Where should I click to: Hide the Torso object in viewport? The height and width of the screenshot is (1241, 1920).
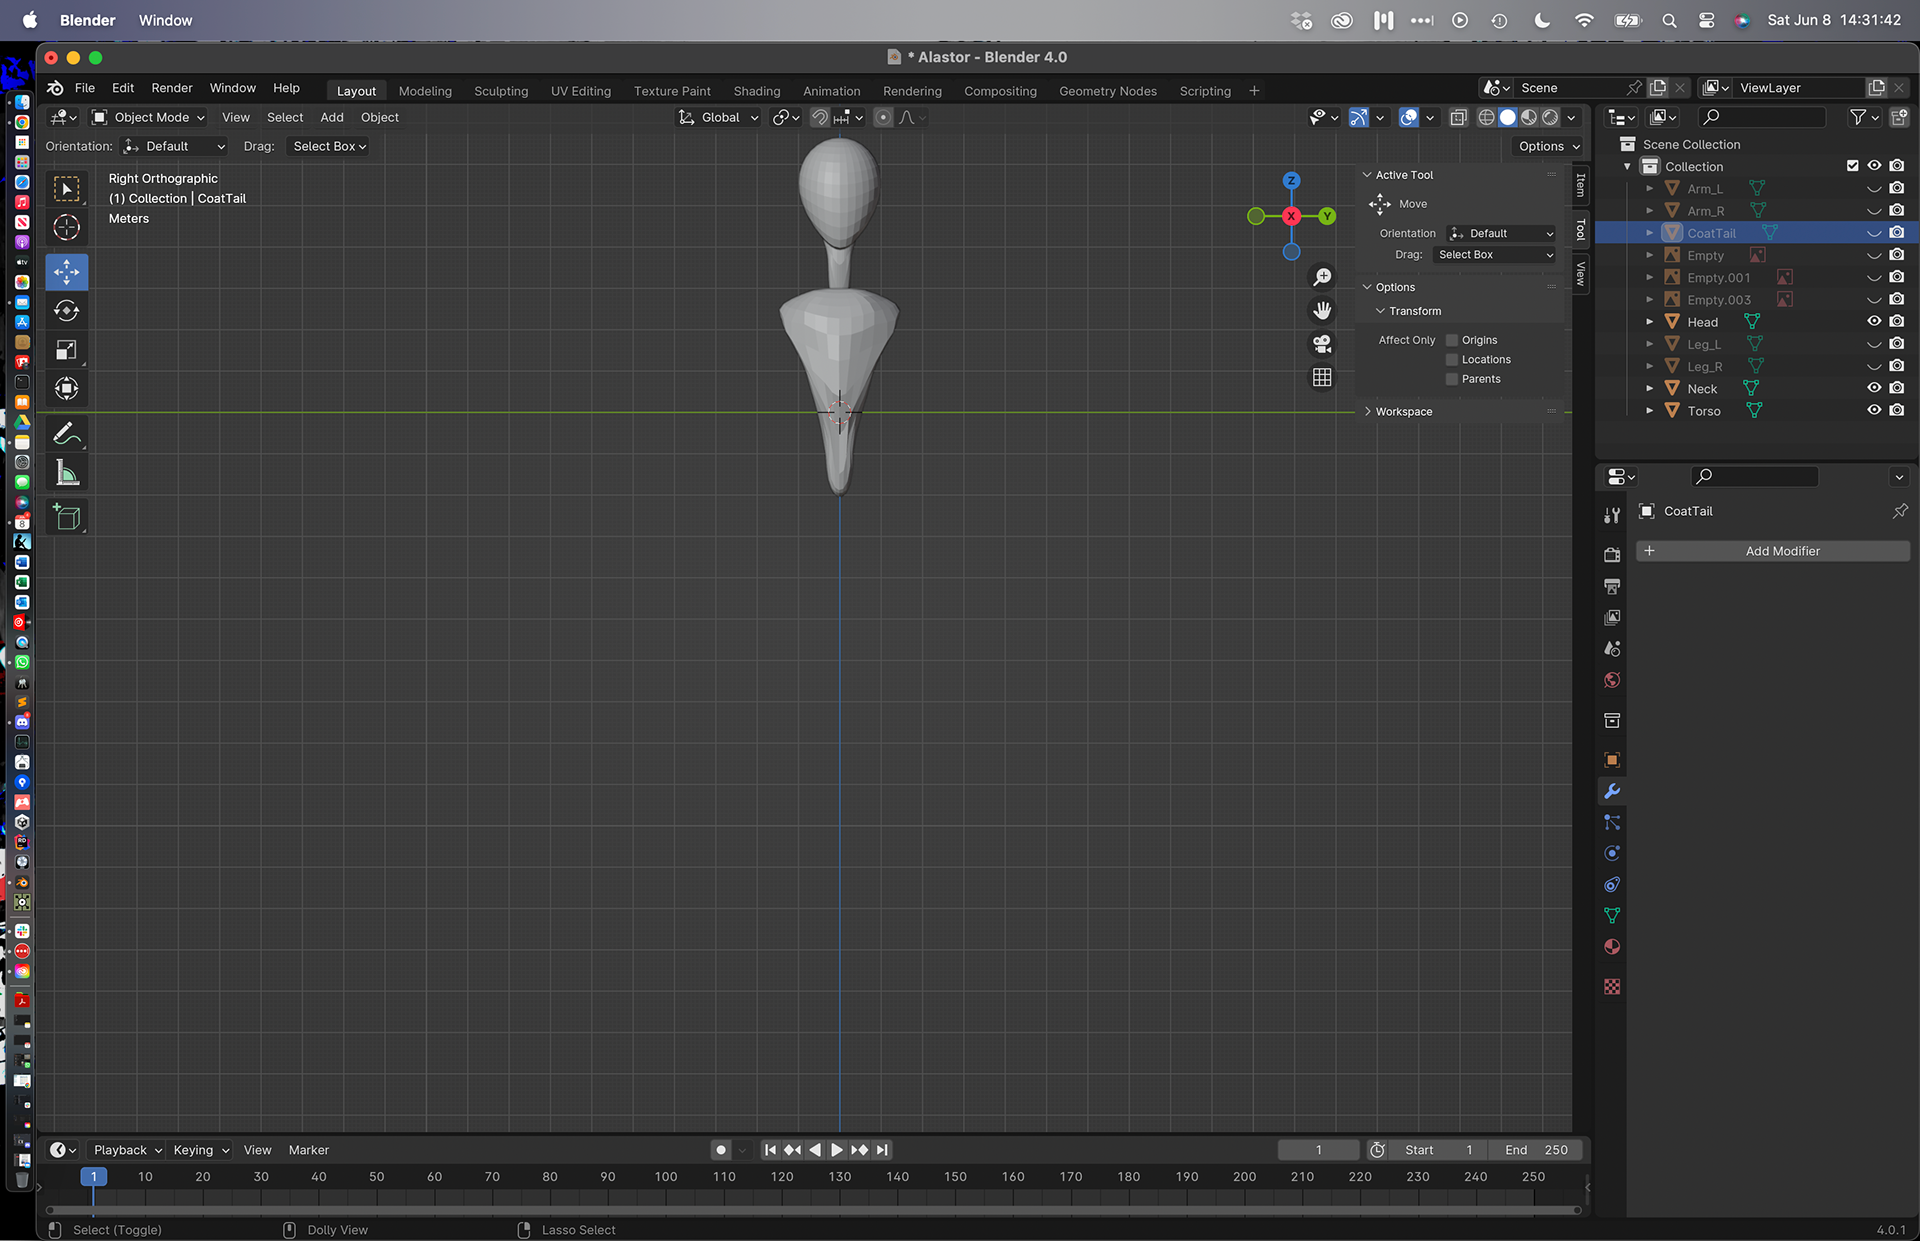(x=1874, y=410)
